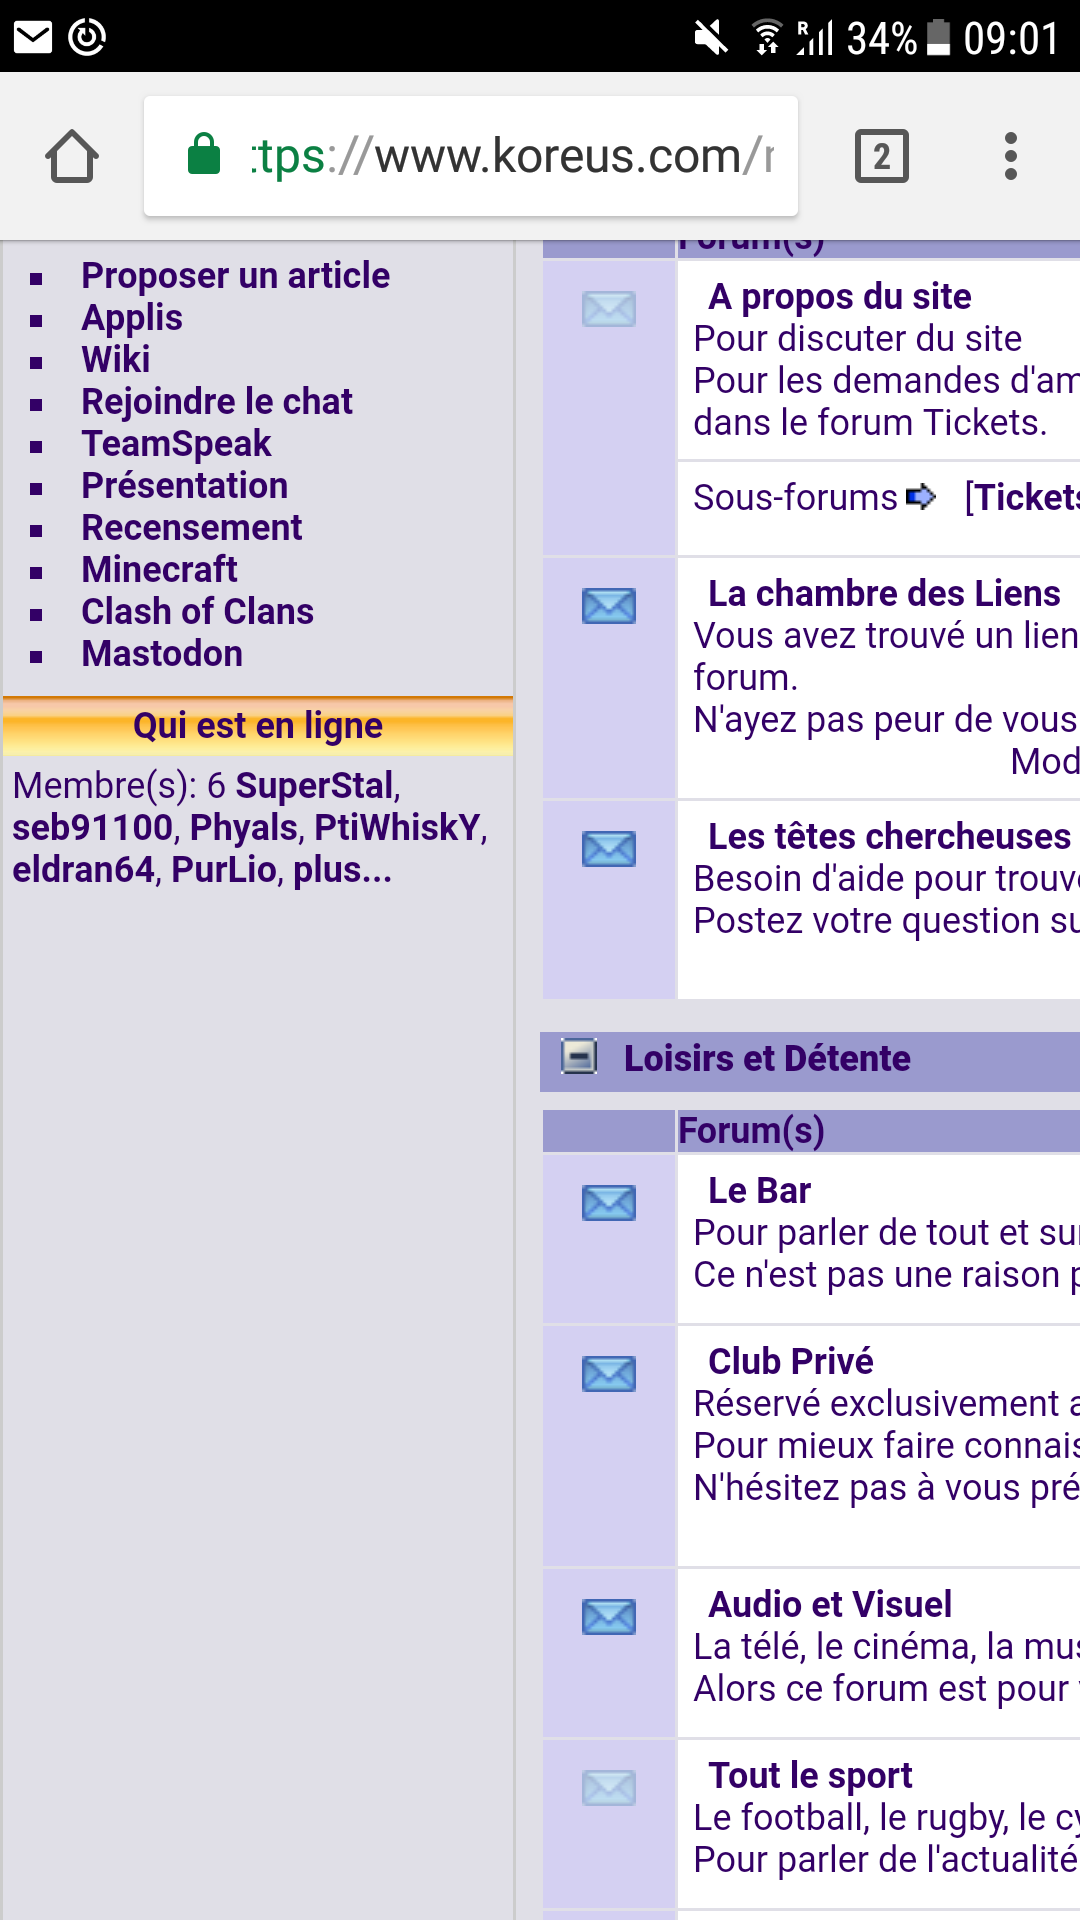Image resolution: width=1080 pixels, height=1920 pixels.
Task: Collapse the Loisirs et Détente category
Action: (x=579, y=1057)
